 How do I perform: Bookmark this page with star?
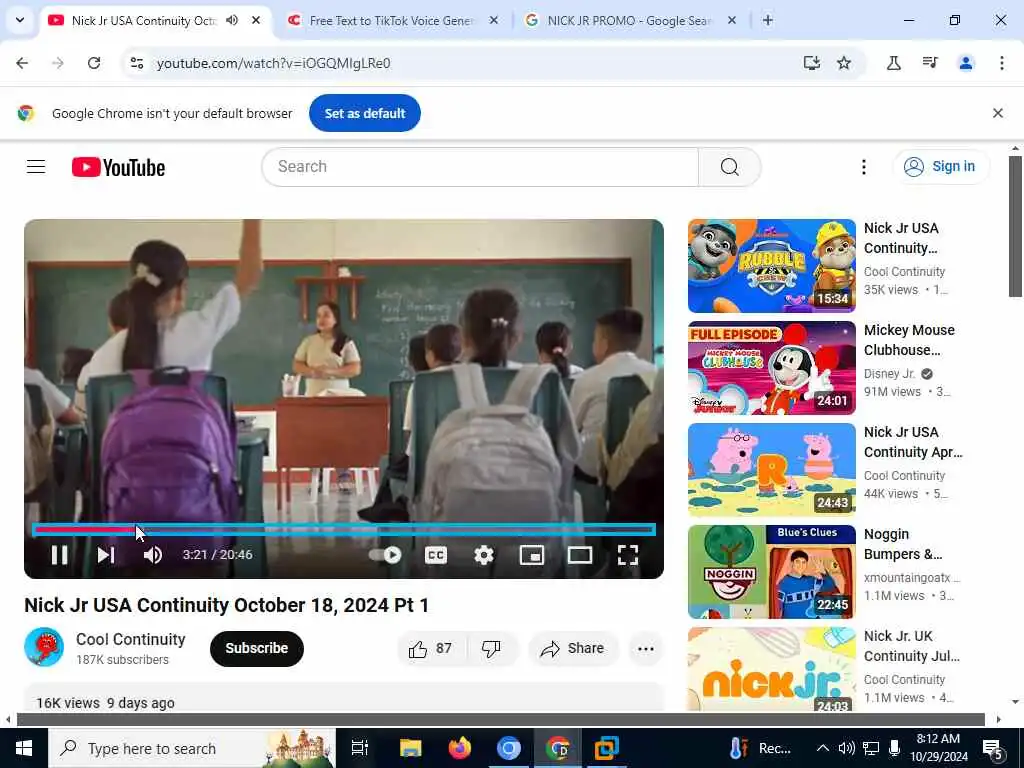(844, 63)
